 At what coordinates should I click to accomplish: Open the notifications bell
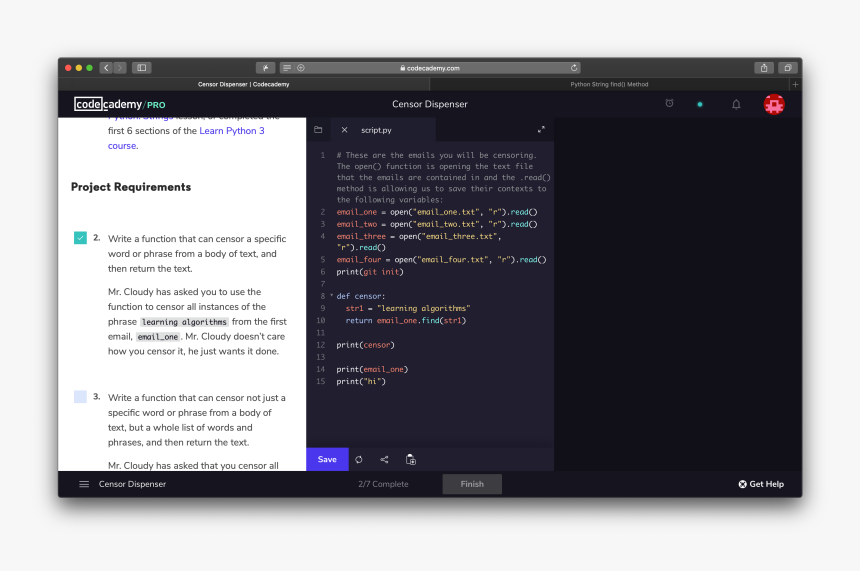(x=736, y=104)
